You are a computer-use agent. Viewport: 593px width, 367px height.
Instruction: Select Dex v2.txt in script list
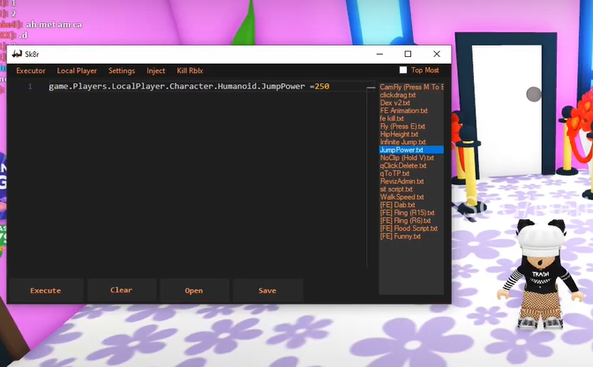pyautogui.click(x=395, y=103)
